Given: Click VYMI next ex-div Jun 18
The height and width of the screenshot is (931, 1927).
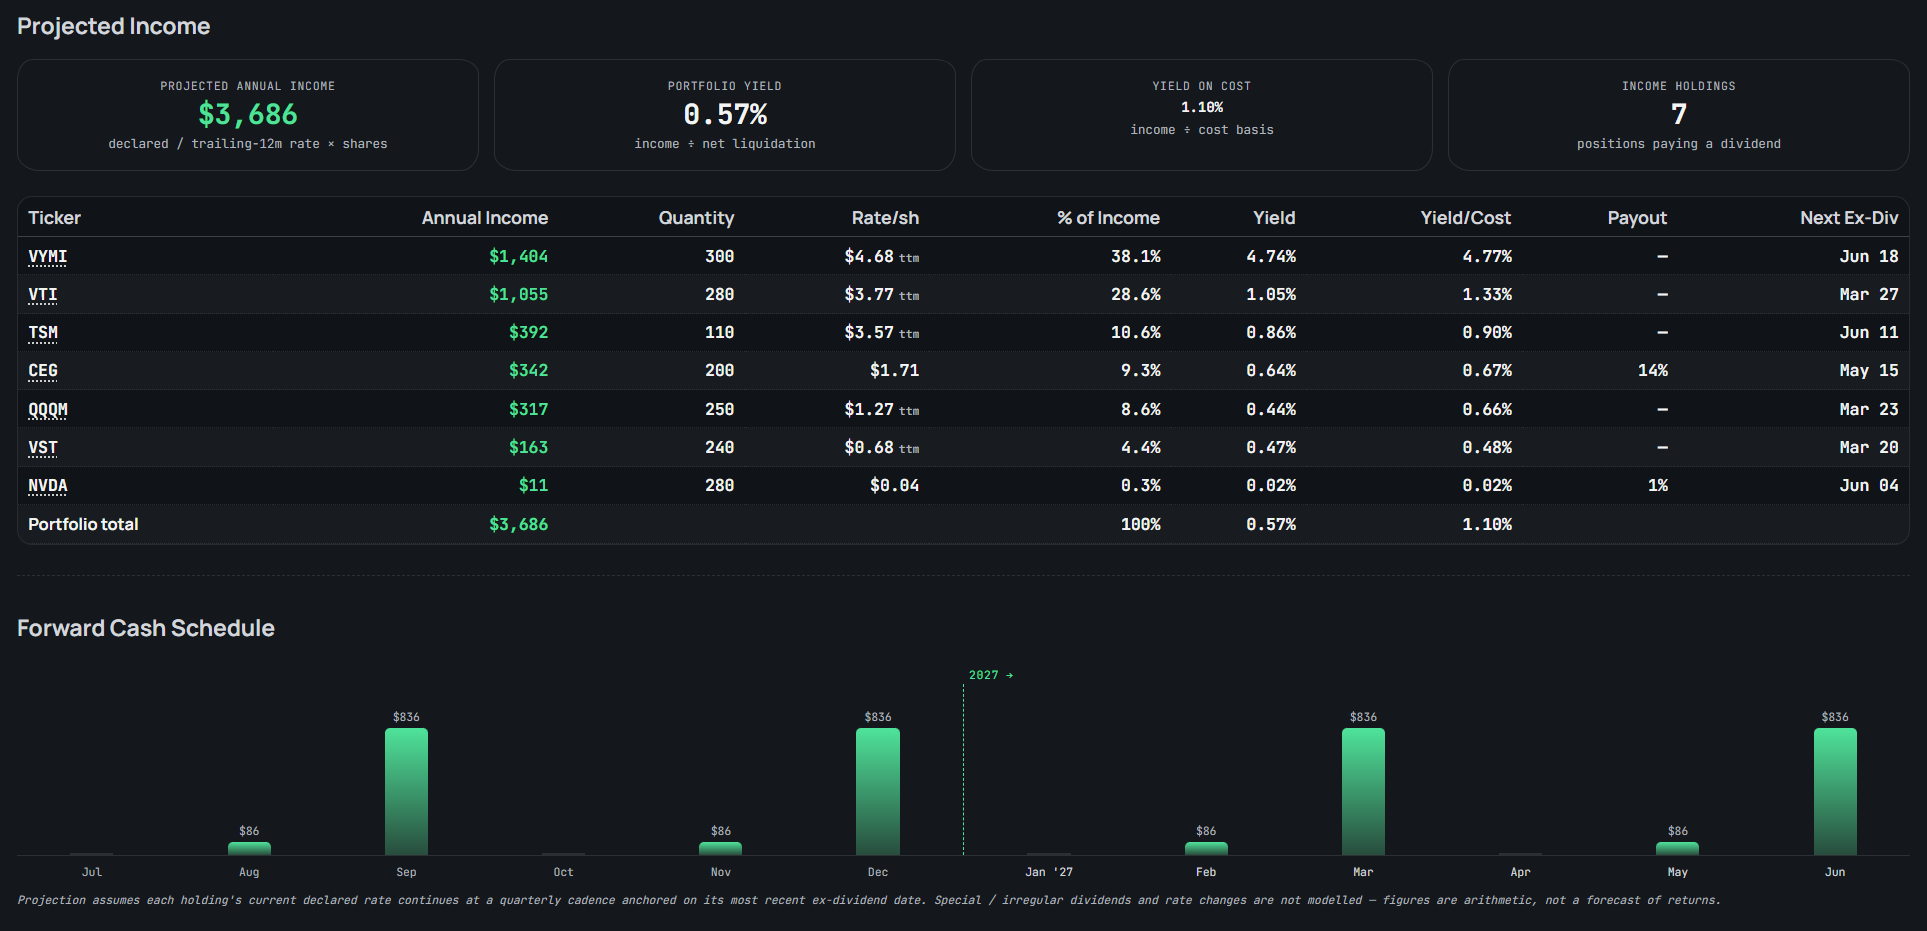Looking at the screenshot, I should click(1868, 256).
